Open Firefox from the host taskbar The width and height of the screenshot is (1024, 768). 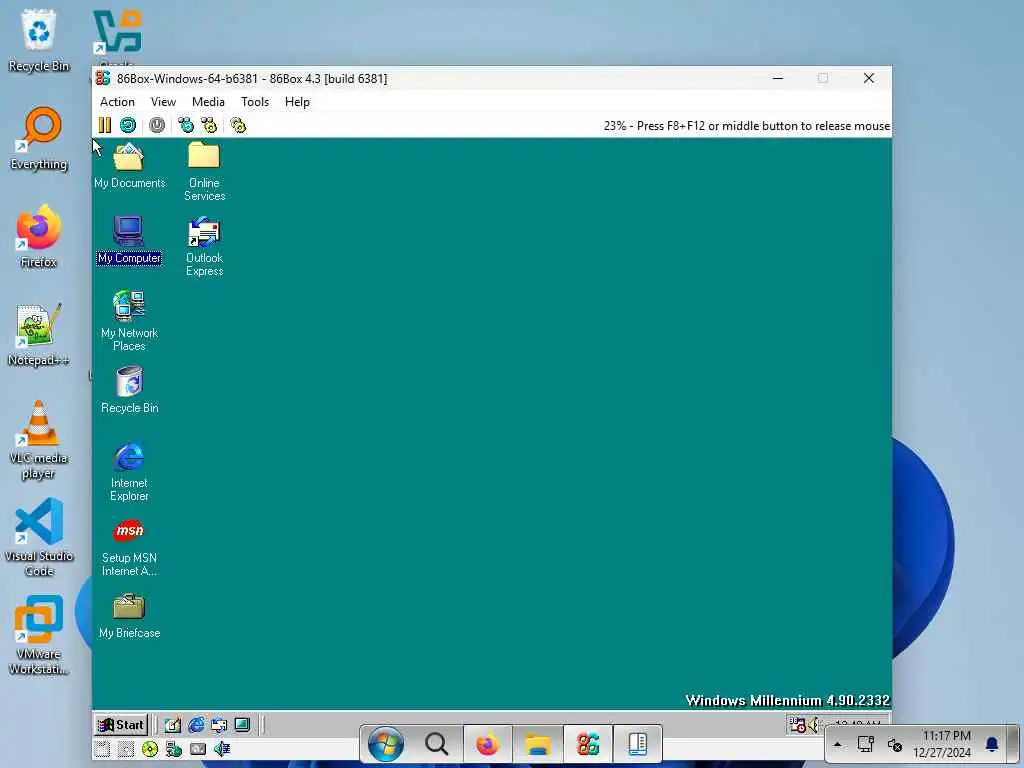click(487, 744)
